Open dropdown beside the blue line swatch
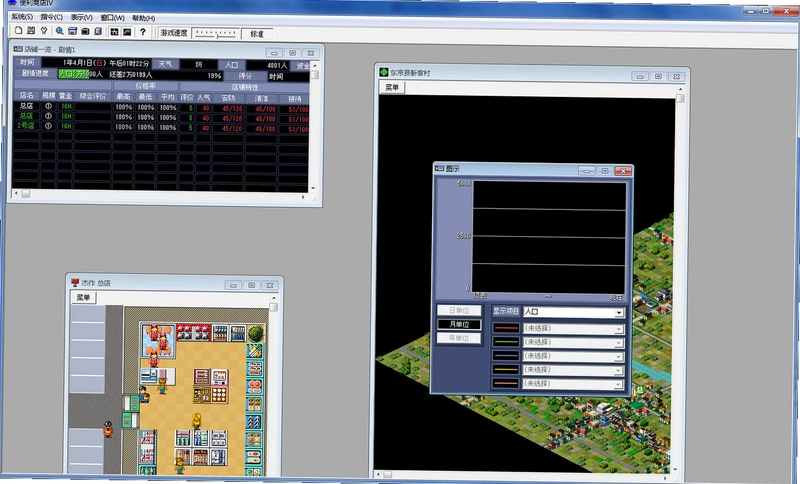This screenshot has height=484, width=800. pyautogui.click(x=573, y=356)
